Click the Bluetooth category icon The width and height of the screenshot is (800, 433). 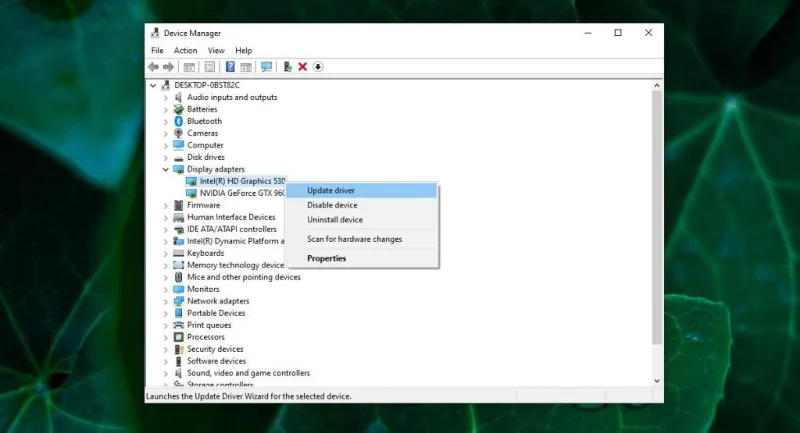[x=179, y=121]
